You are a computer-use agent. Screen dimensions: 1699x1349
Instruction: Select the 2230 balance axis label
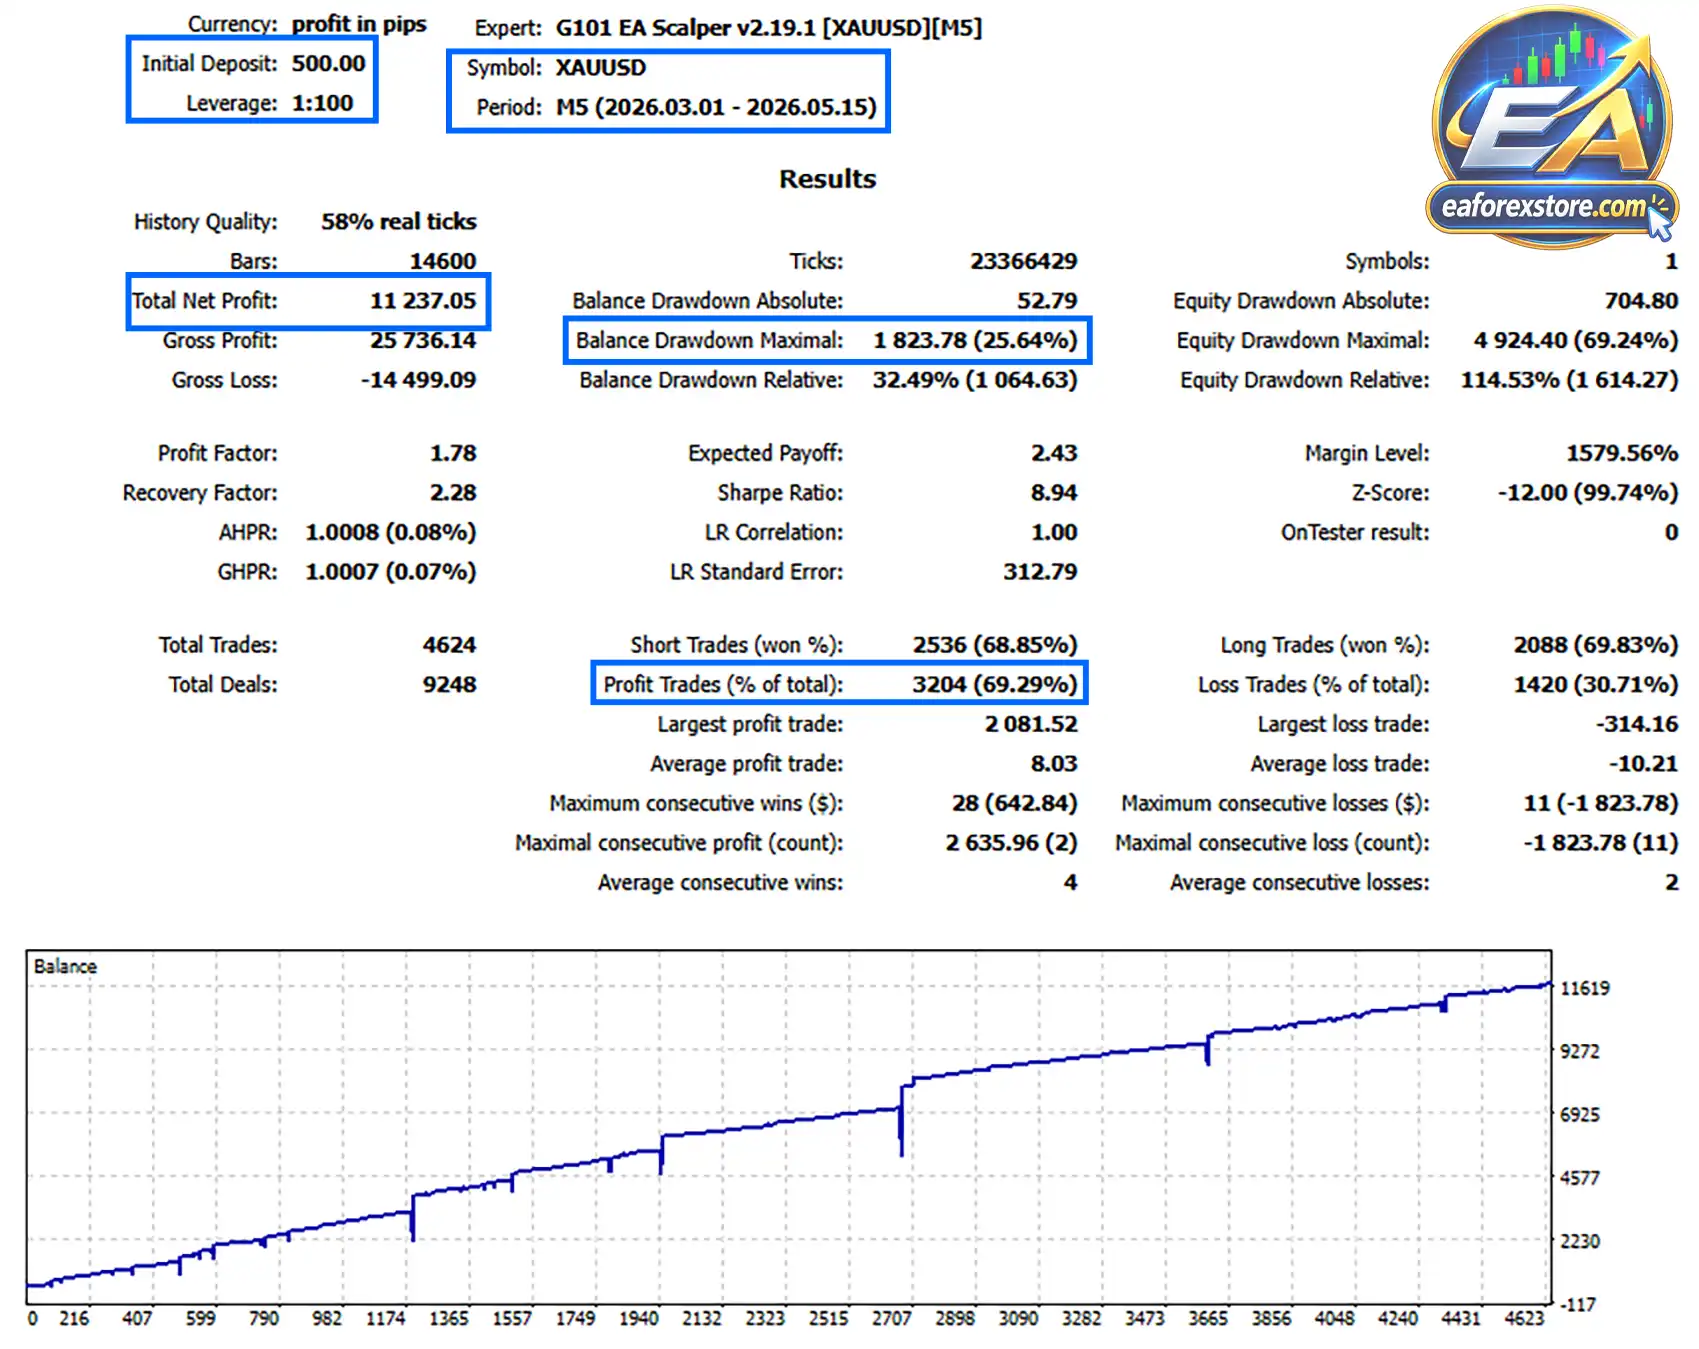coord(1580,1241)
